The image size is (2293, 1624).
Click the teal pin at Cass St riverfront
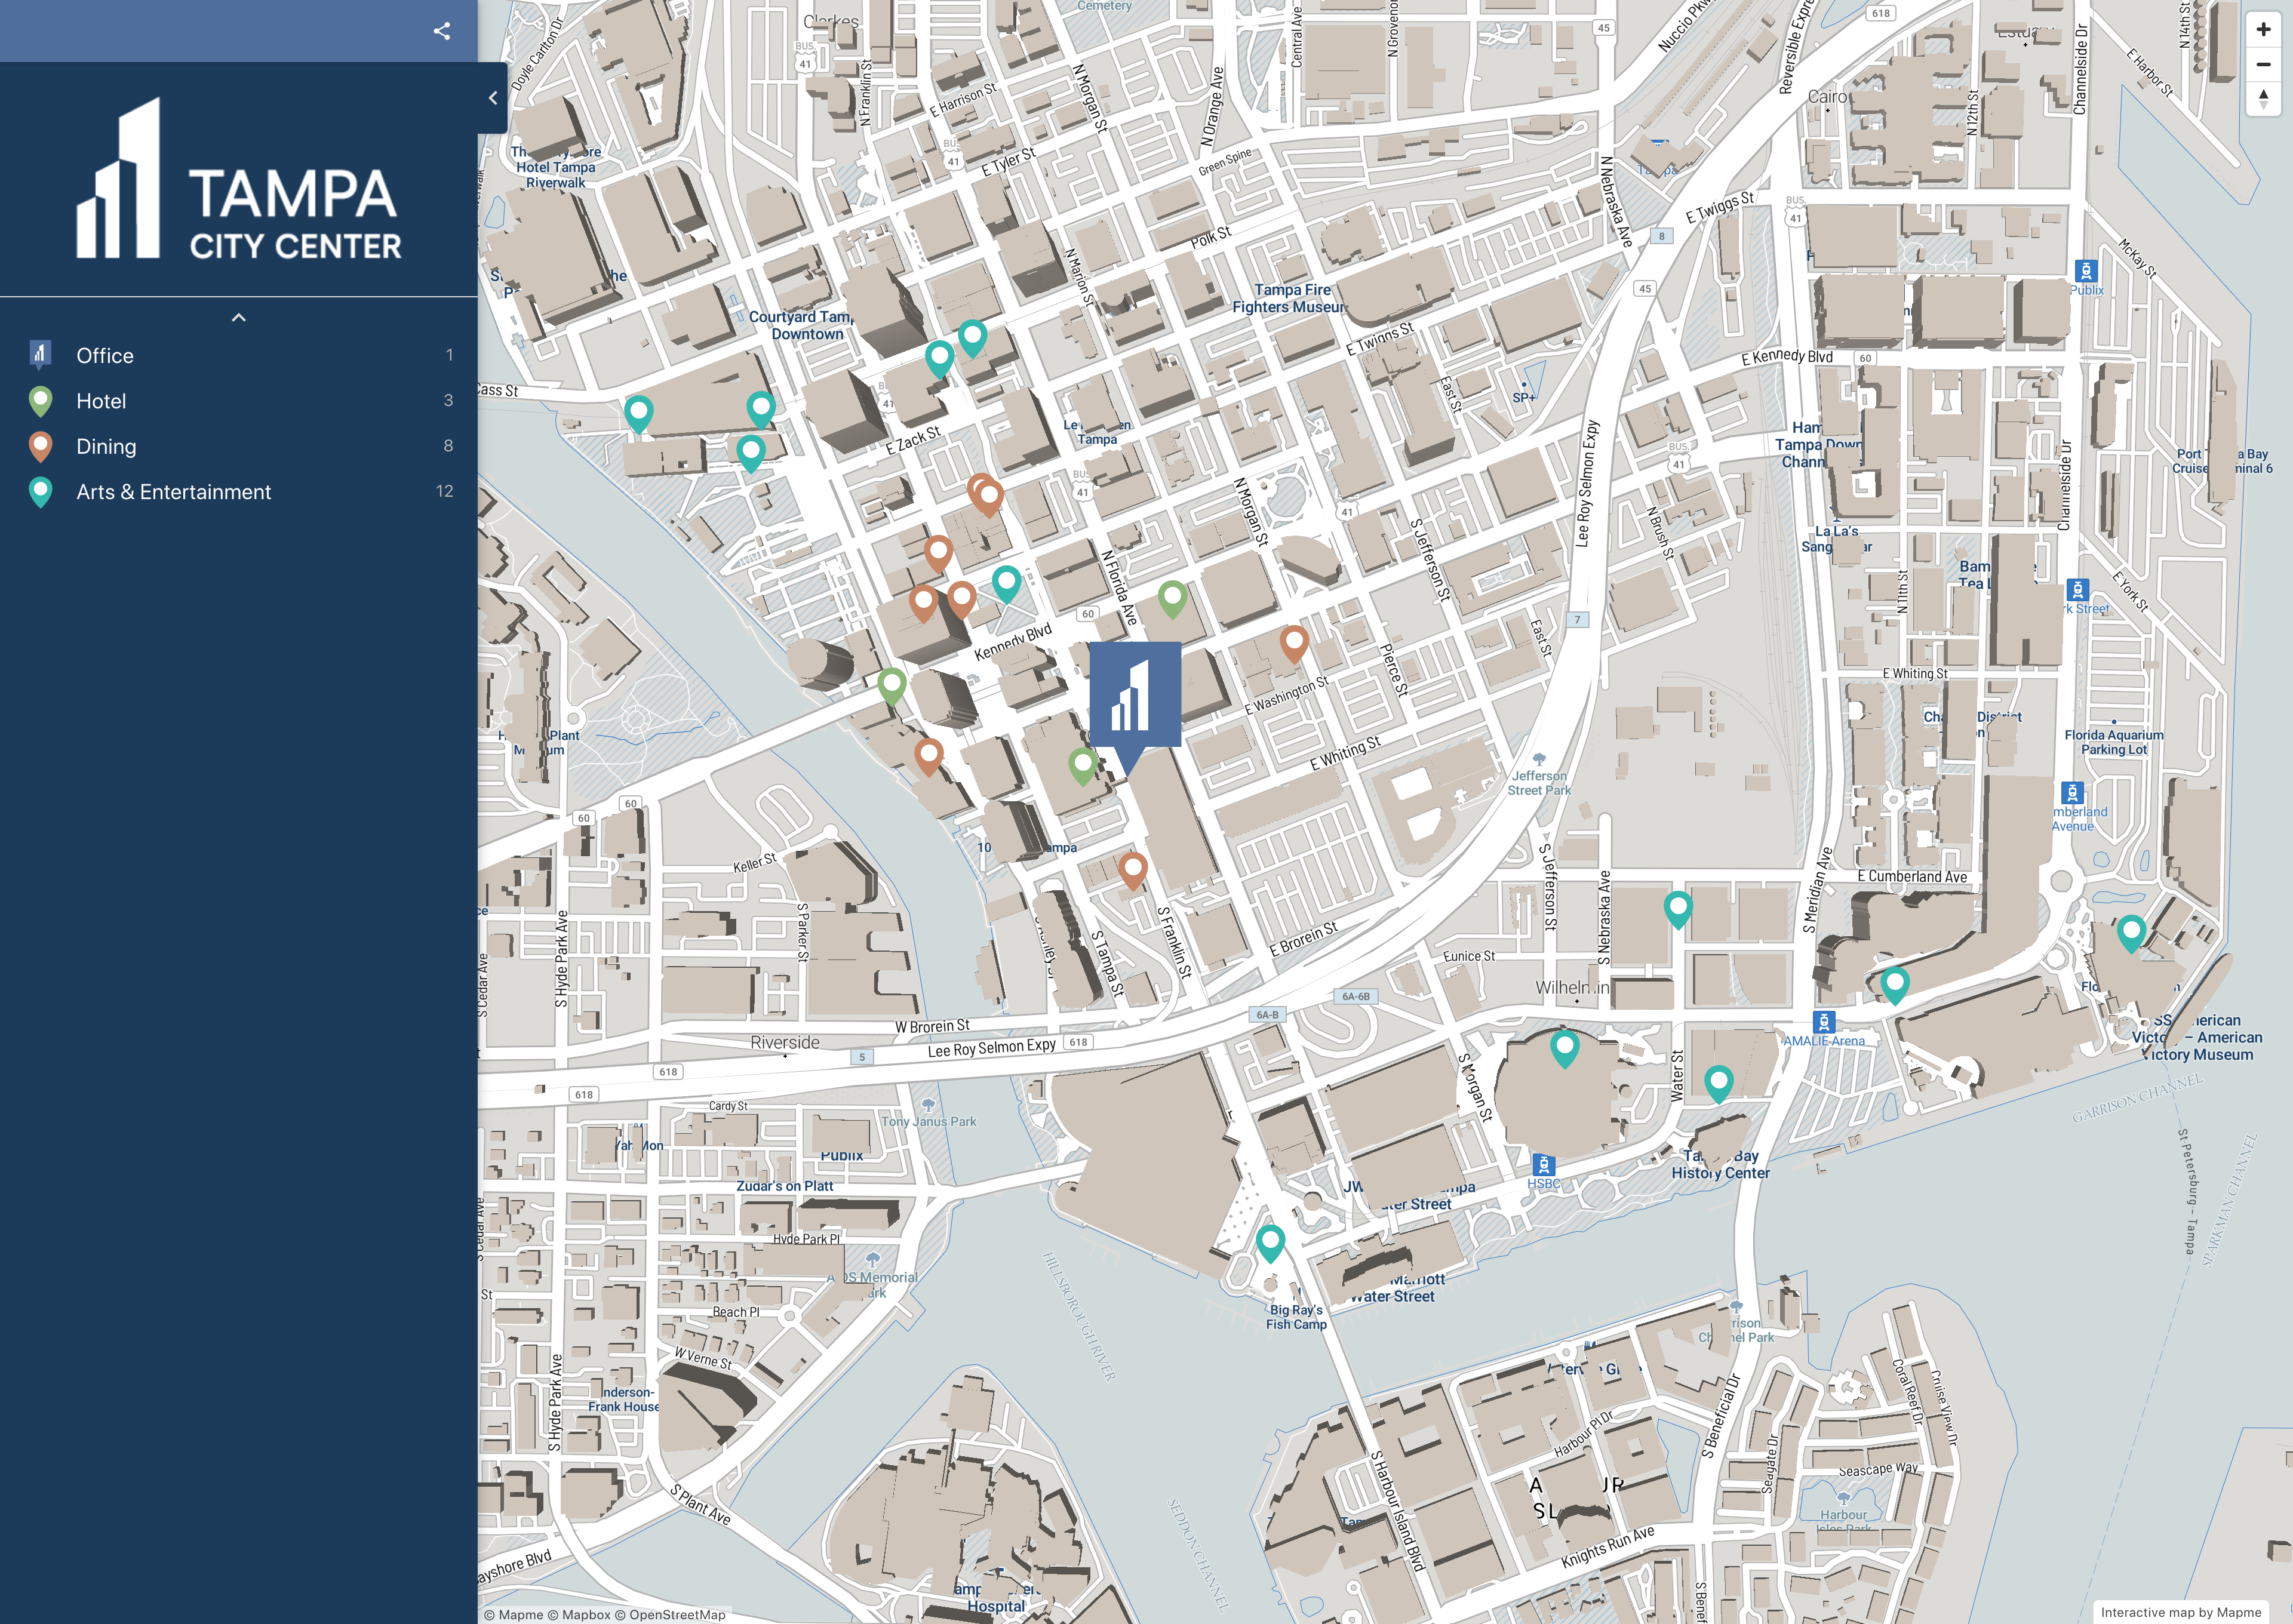638,414
